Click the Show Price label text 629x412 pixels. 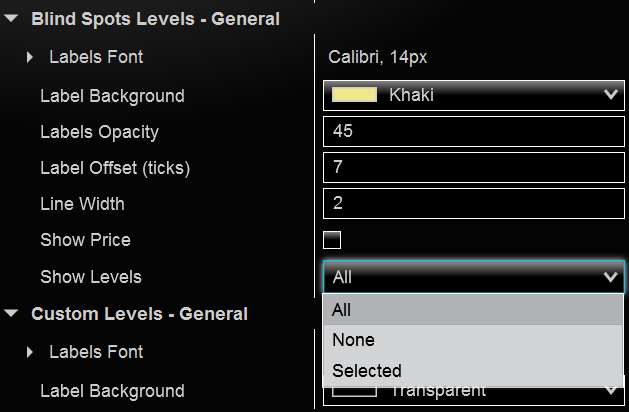pos(85,240)
